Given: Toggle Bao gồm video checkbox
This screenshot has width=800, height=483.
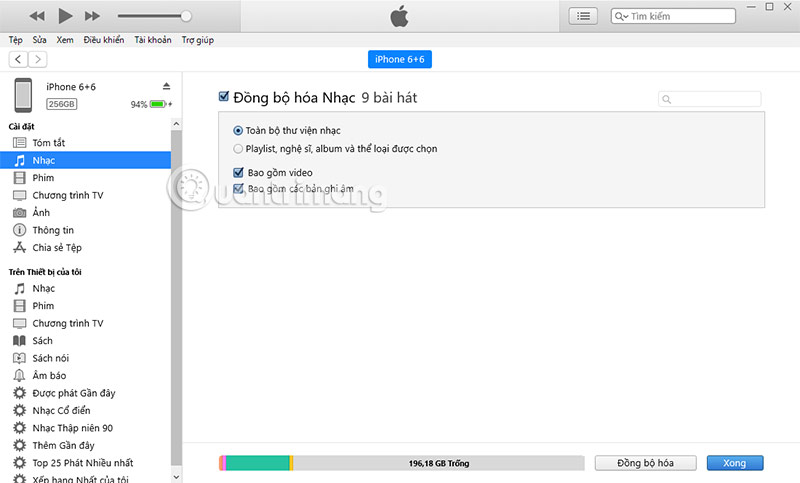Looking at the screenshot, I should click(238, 172).
